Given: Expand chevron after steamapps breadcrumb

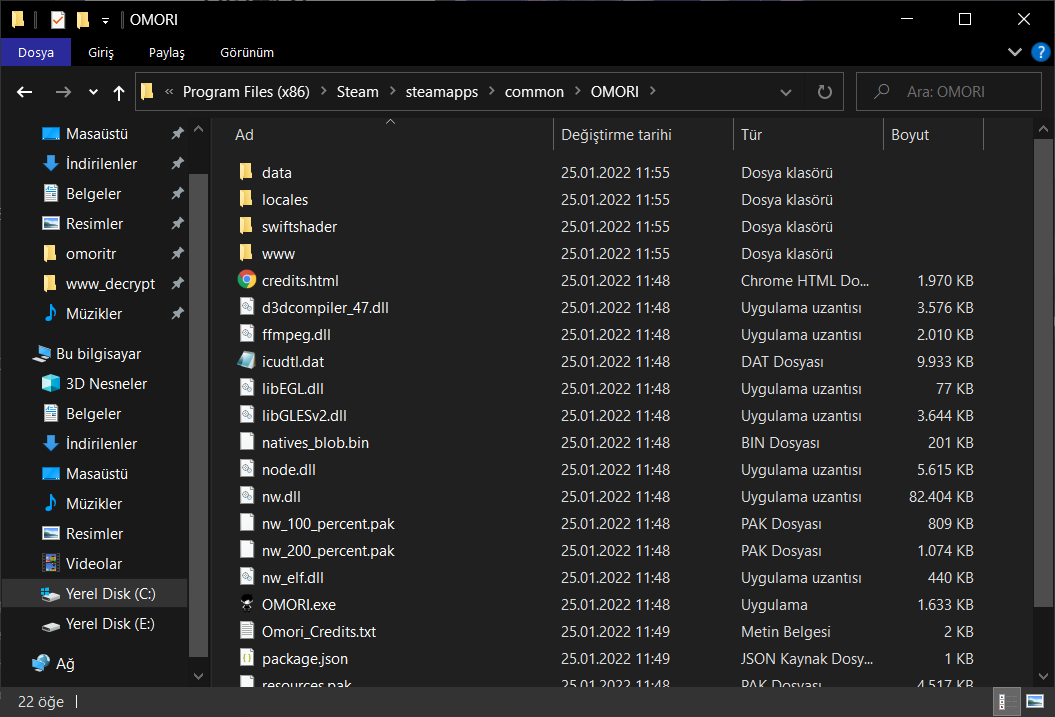Looking at the screenshot, I should pyautogui.click(x=492, y=91).
